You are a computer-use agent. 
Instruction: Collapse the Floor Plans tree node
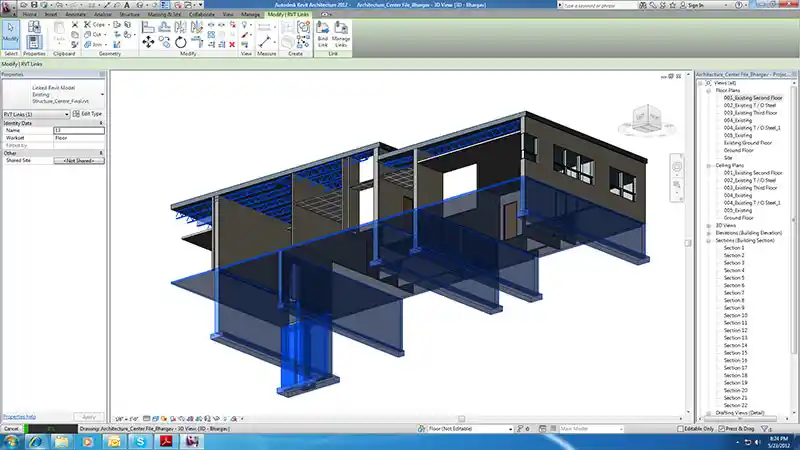point(709,91)
